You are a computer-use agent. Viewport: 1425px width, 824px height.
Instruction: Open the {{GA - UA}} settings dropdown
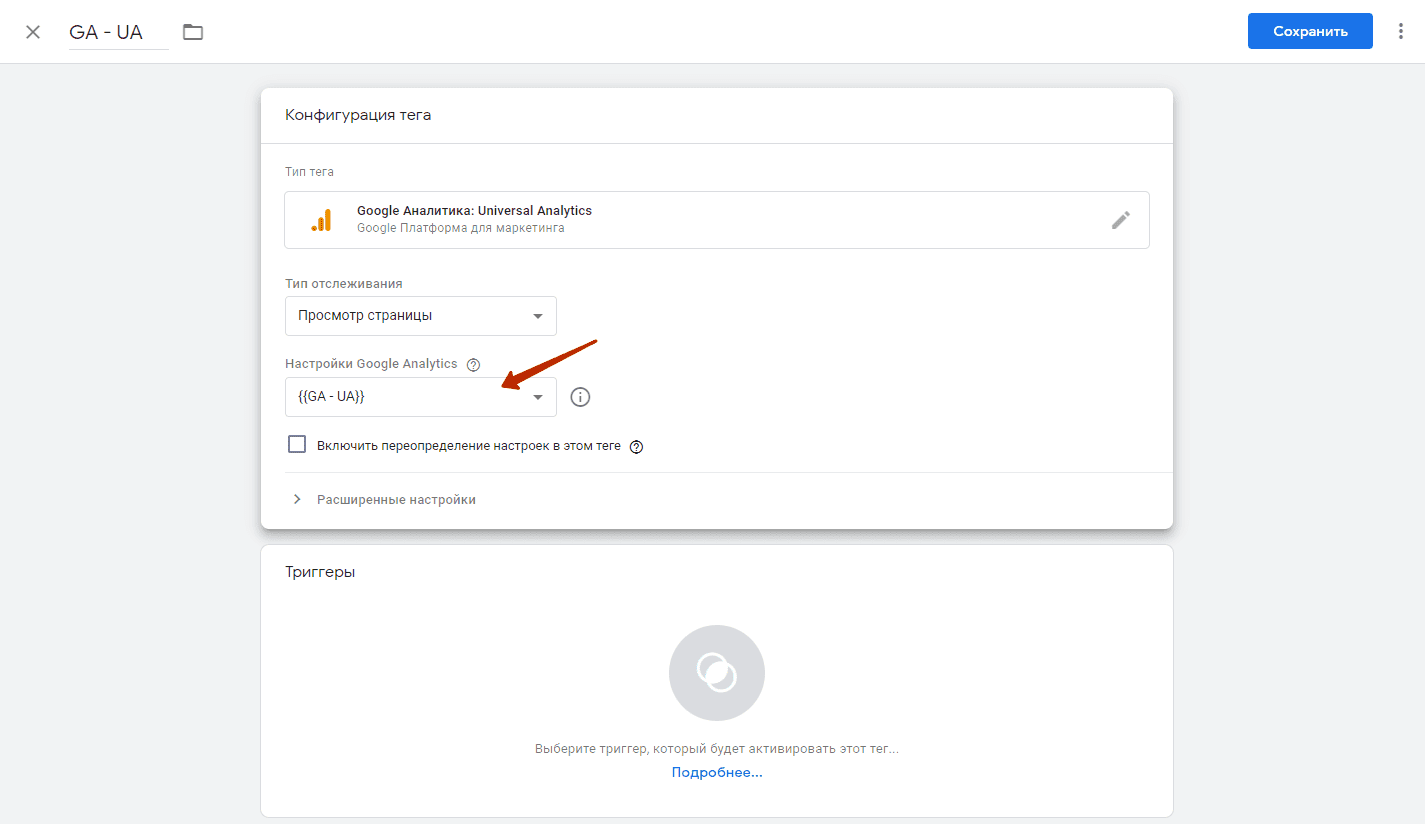[421, 397]
